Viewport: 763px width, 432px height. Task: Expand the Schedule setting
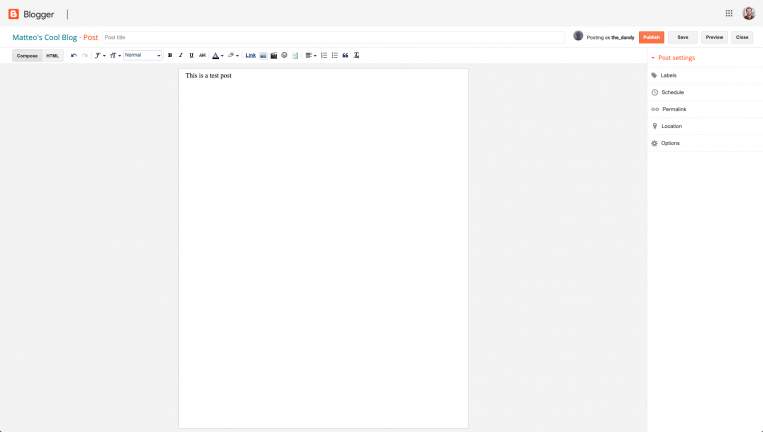pyautogui.click(x=705, y=92)
